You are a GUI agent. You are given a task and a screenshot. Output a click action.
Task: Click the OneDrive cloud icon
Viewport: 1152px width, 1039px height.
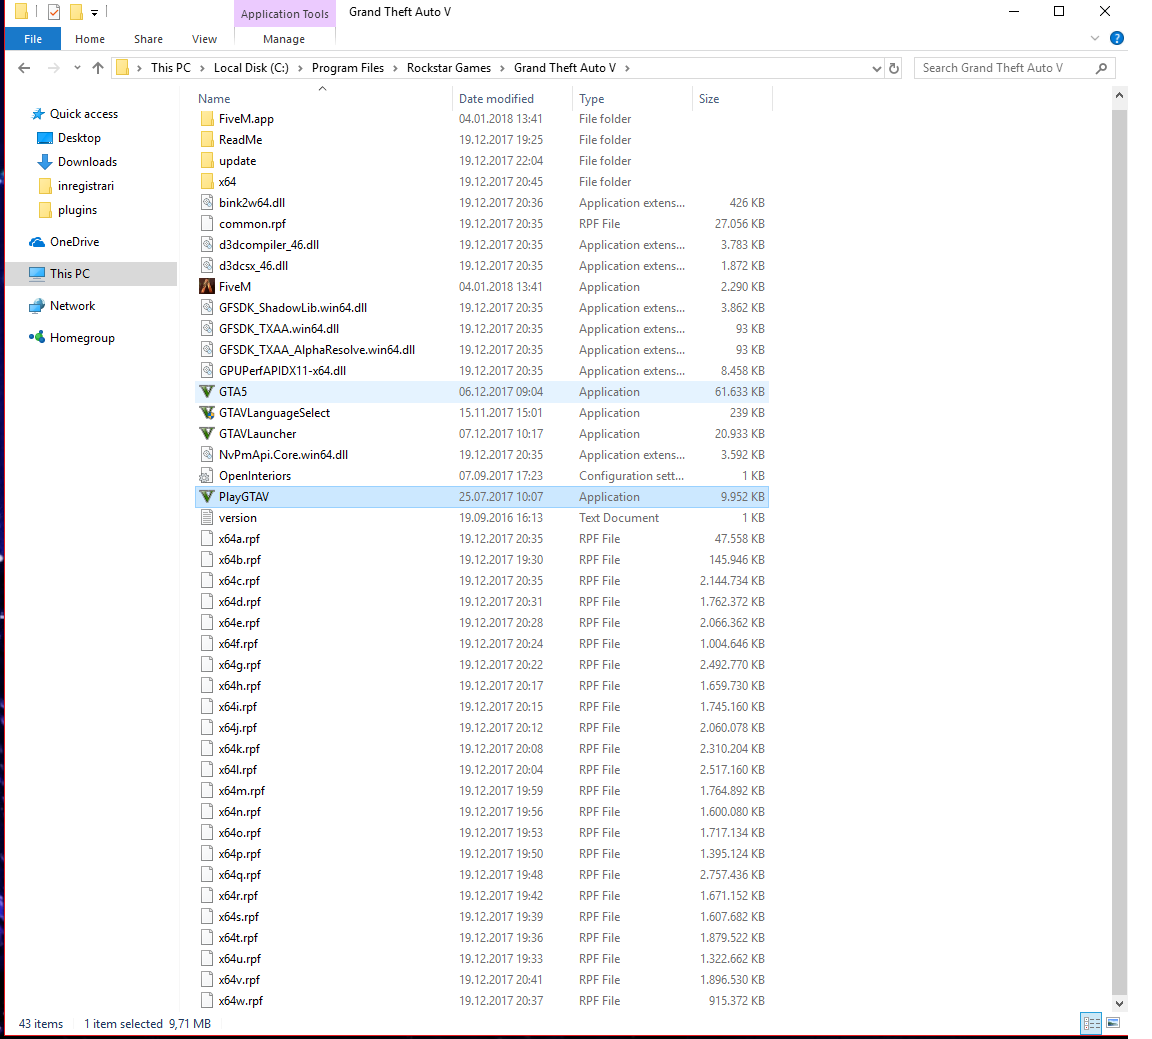[37, 242]
